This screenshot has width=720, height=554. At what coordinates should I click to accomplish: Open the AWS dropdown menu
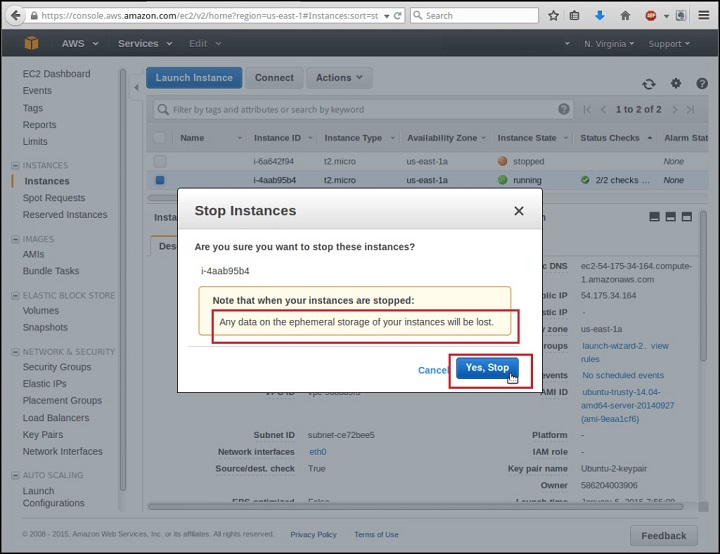tap(80, 44)
